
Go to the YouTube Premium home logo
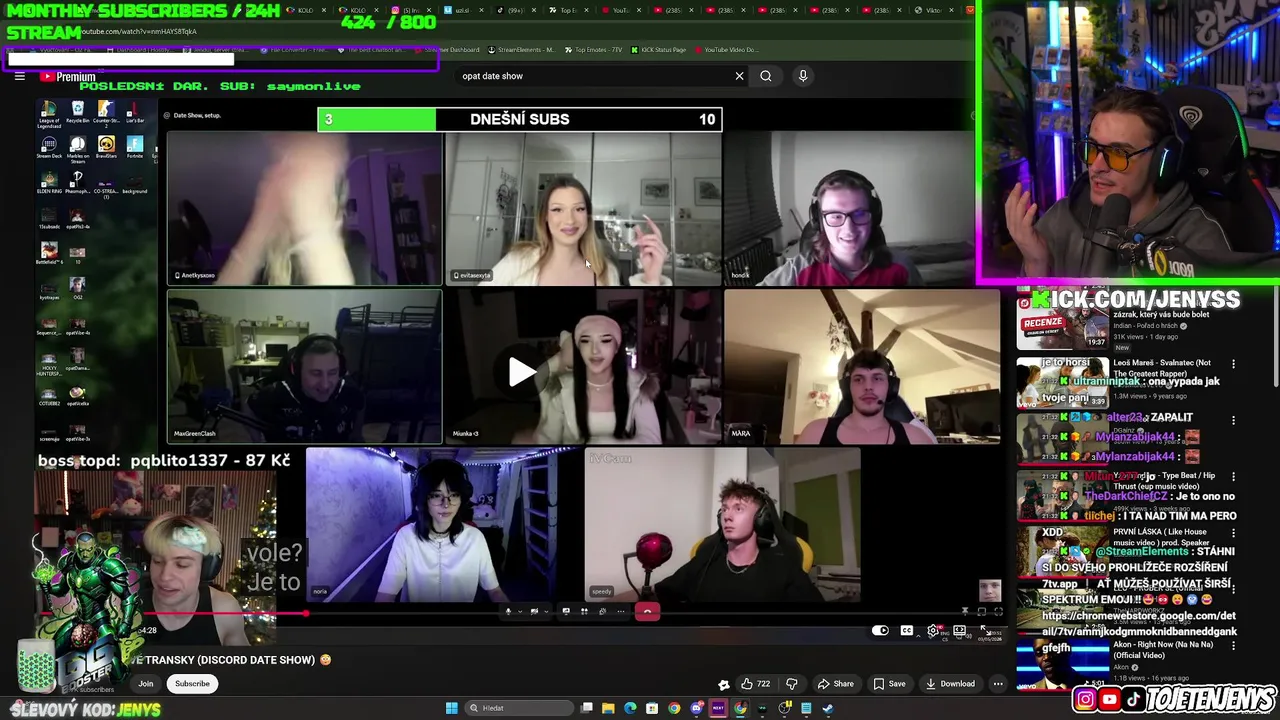(x=68, y=76)
